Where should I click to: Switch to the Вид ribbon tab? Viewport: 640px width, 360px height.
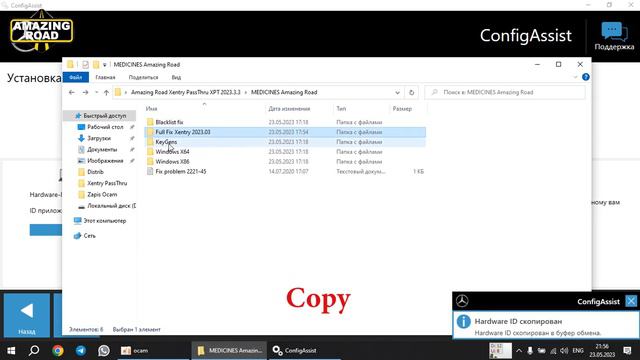[176, 77]
